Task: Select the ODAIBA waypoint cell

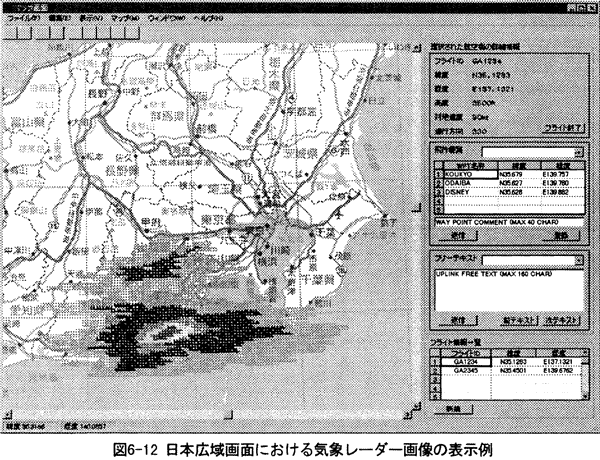Action: pos(470,183)
